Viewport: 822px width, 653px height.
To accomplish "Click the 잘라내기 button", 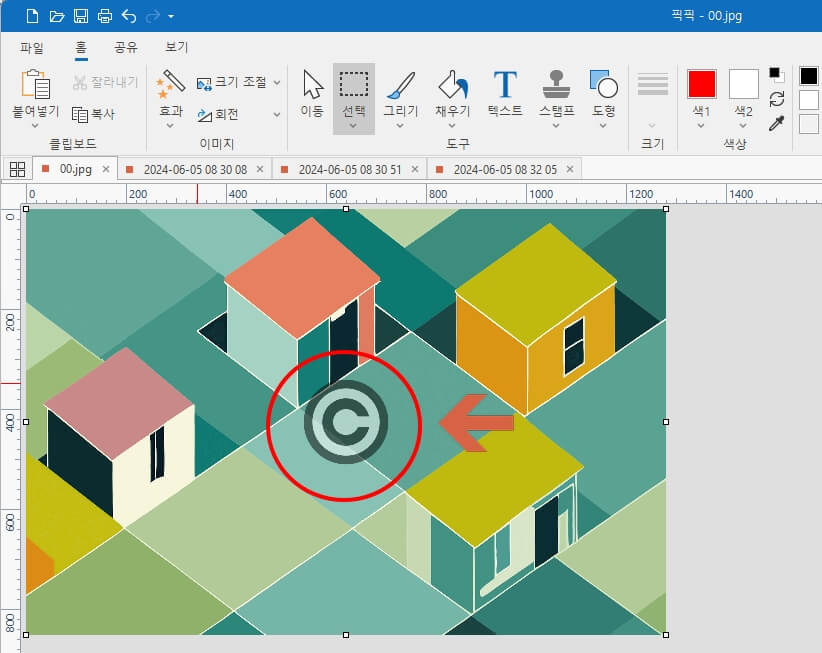I will [105, 82].
